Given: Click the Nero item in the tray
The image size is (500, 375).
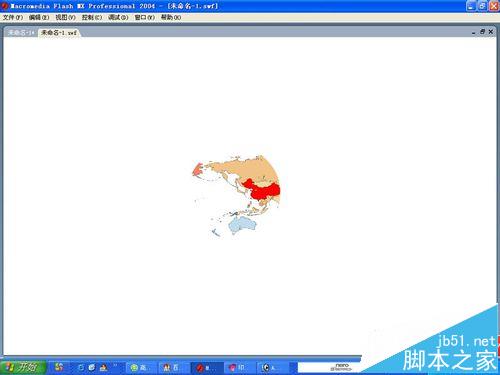Looking at the screenshot, I should [341, 367].
